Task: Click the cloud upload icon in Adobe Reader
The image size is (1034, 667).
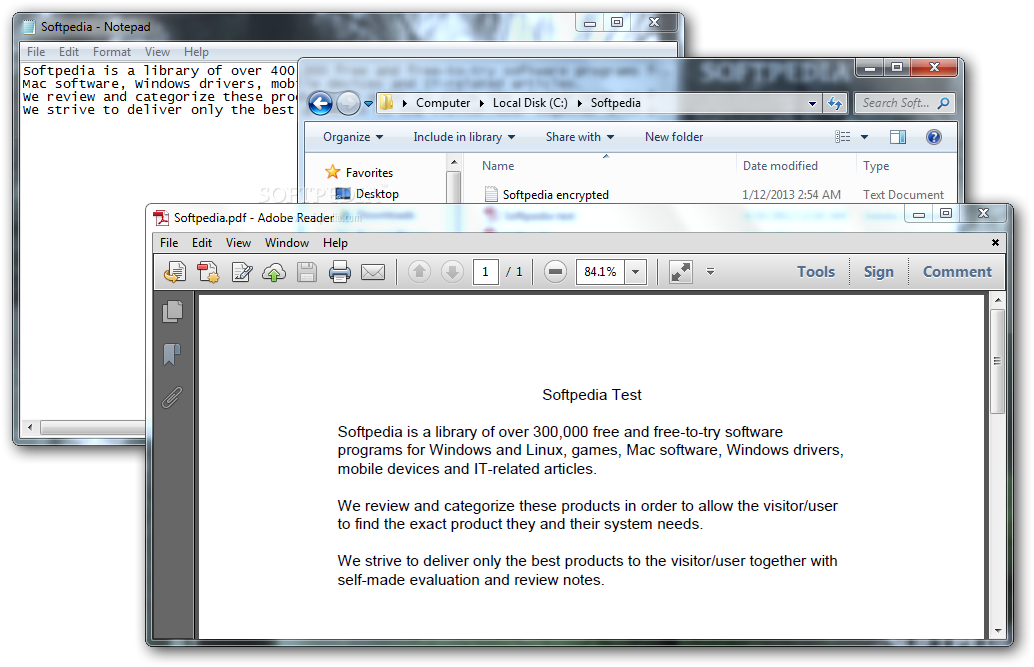Action: pos(274,272)
